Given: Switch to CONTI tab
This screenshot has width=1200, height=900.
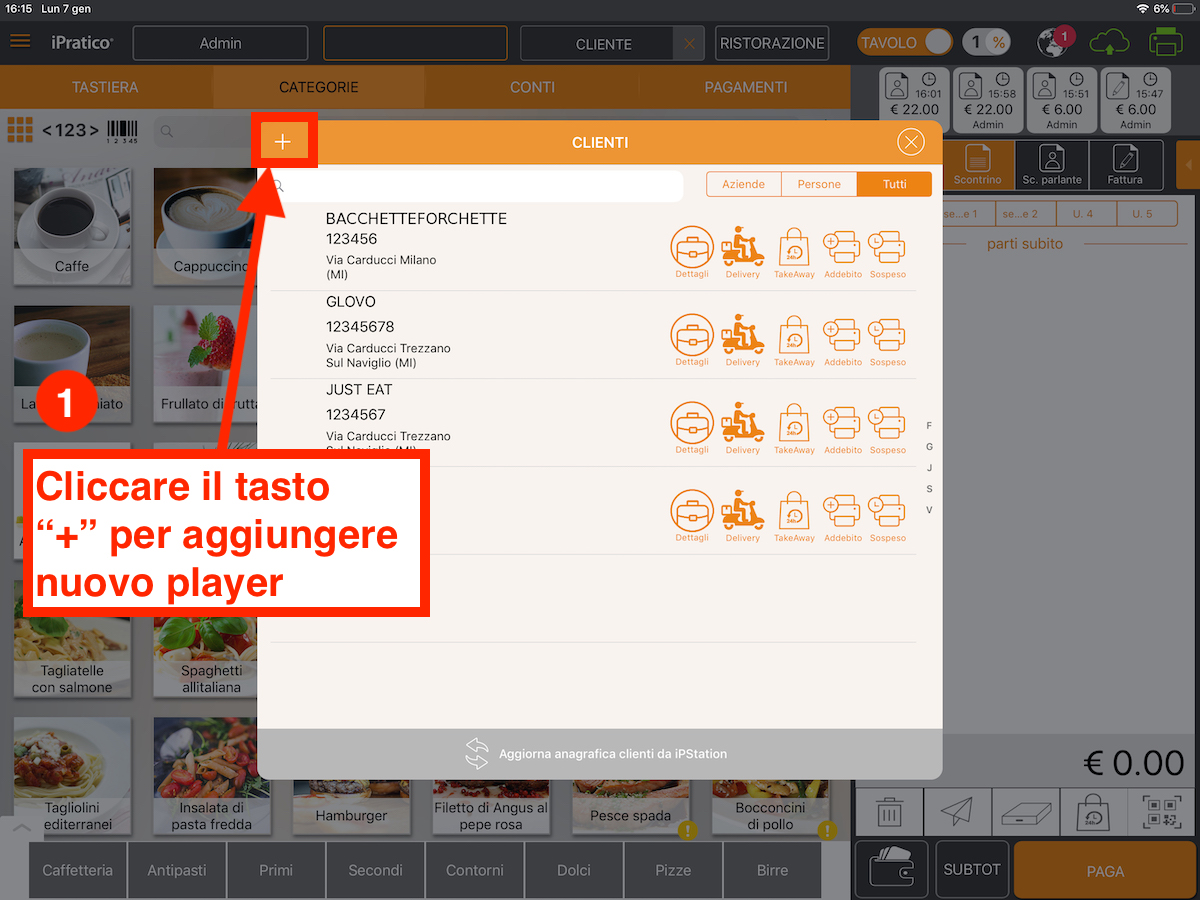Looking at the screenshot, I should [532, 87].
